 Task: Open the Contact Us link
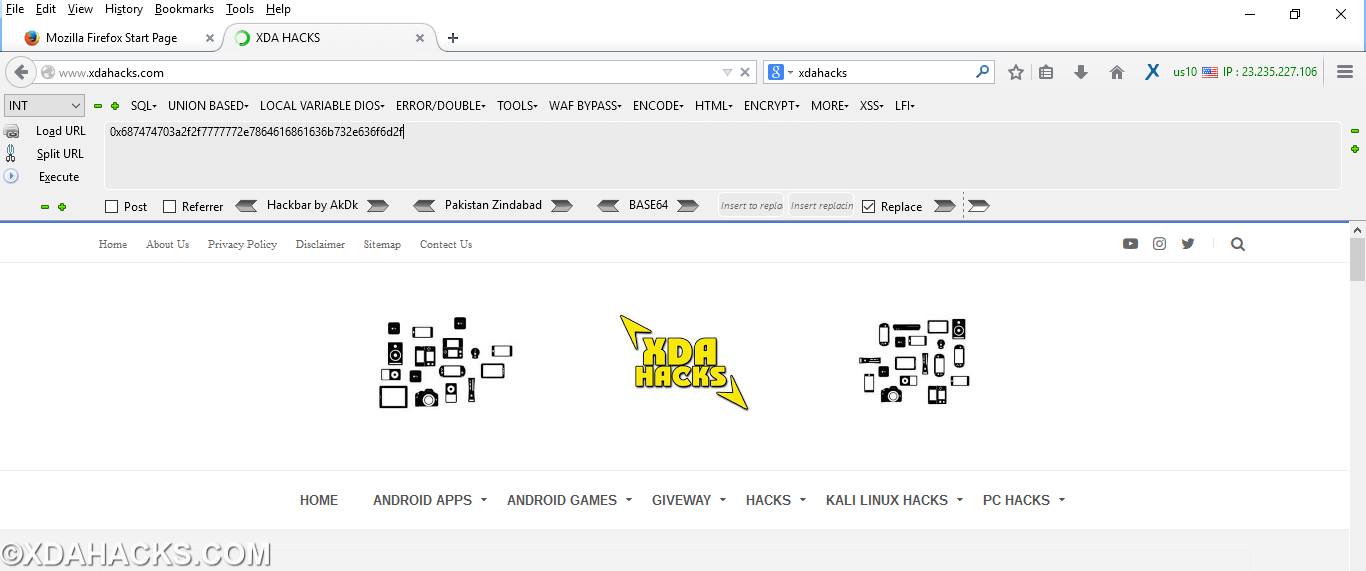(x=446, y=244)
